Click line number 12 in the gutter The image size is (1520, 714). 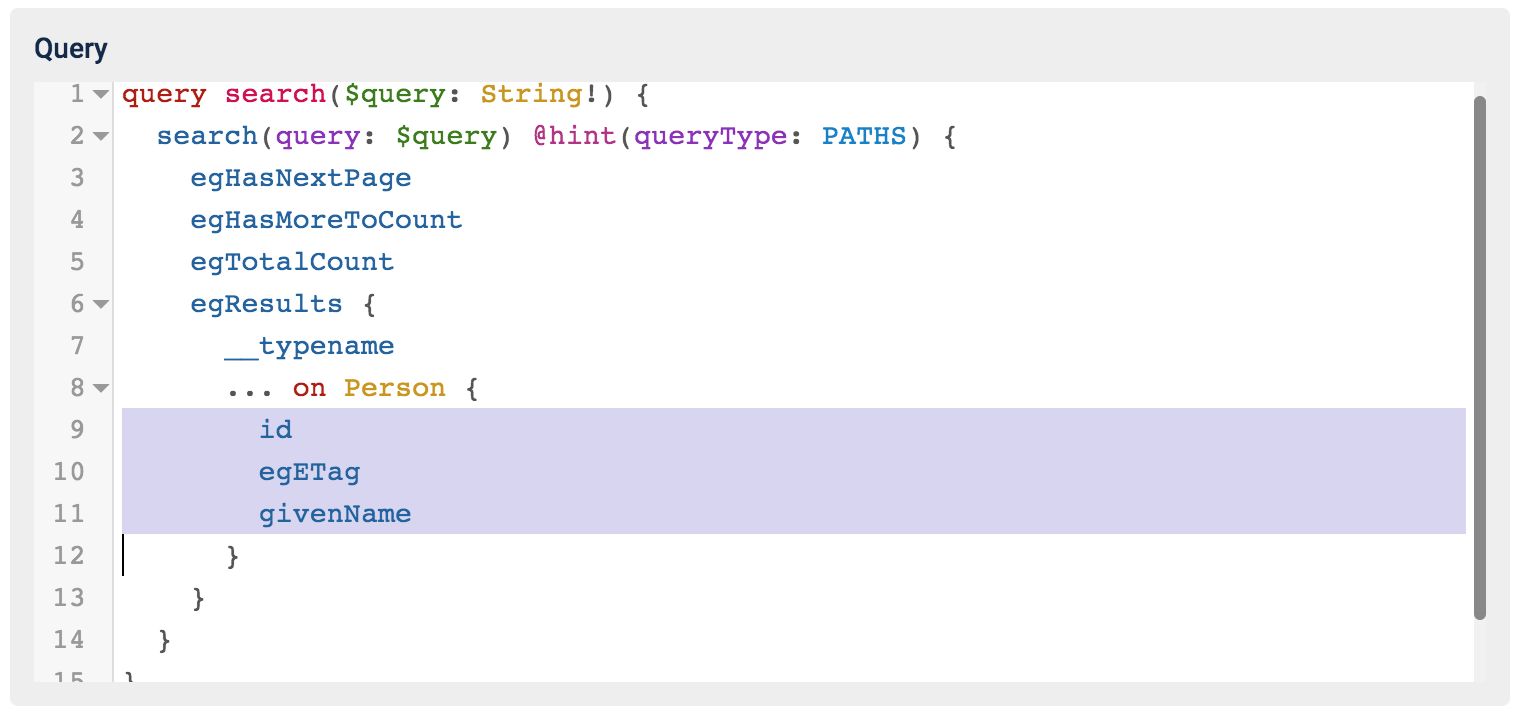69,557
